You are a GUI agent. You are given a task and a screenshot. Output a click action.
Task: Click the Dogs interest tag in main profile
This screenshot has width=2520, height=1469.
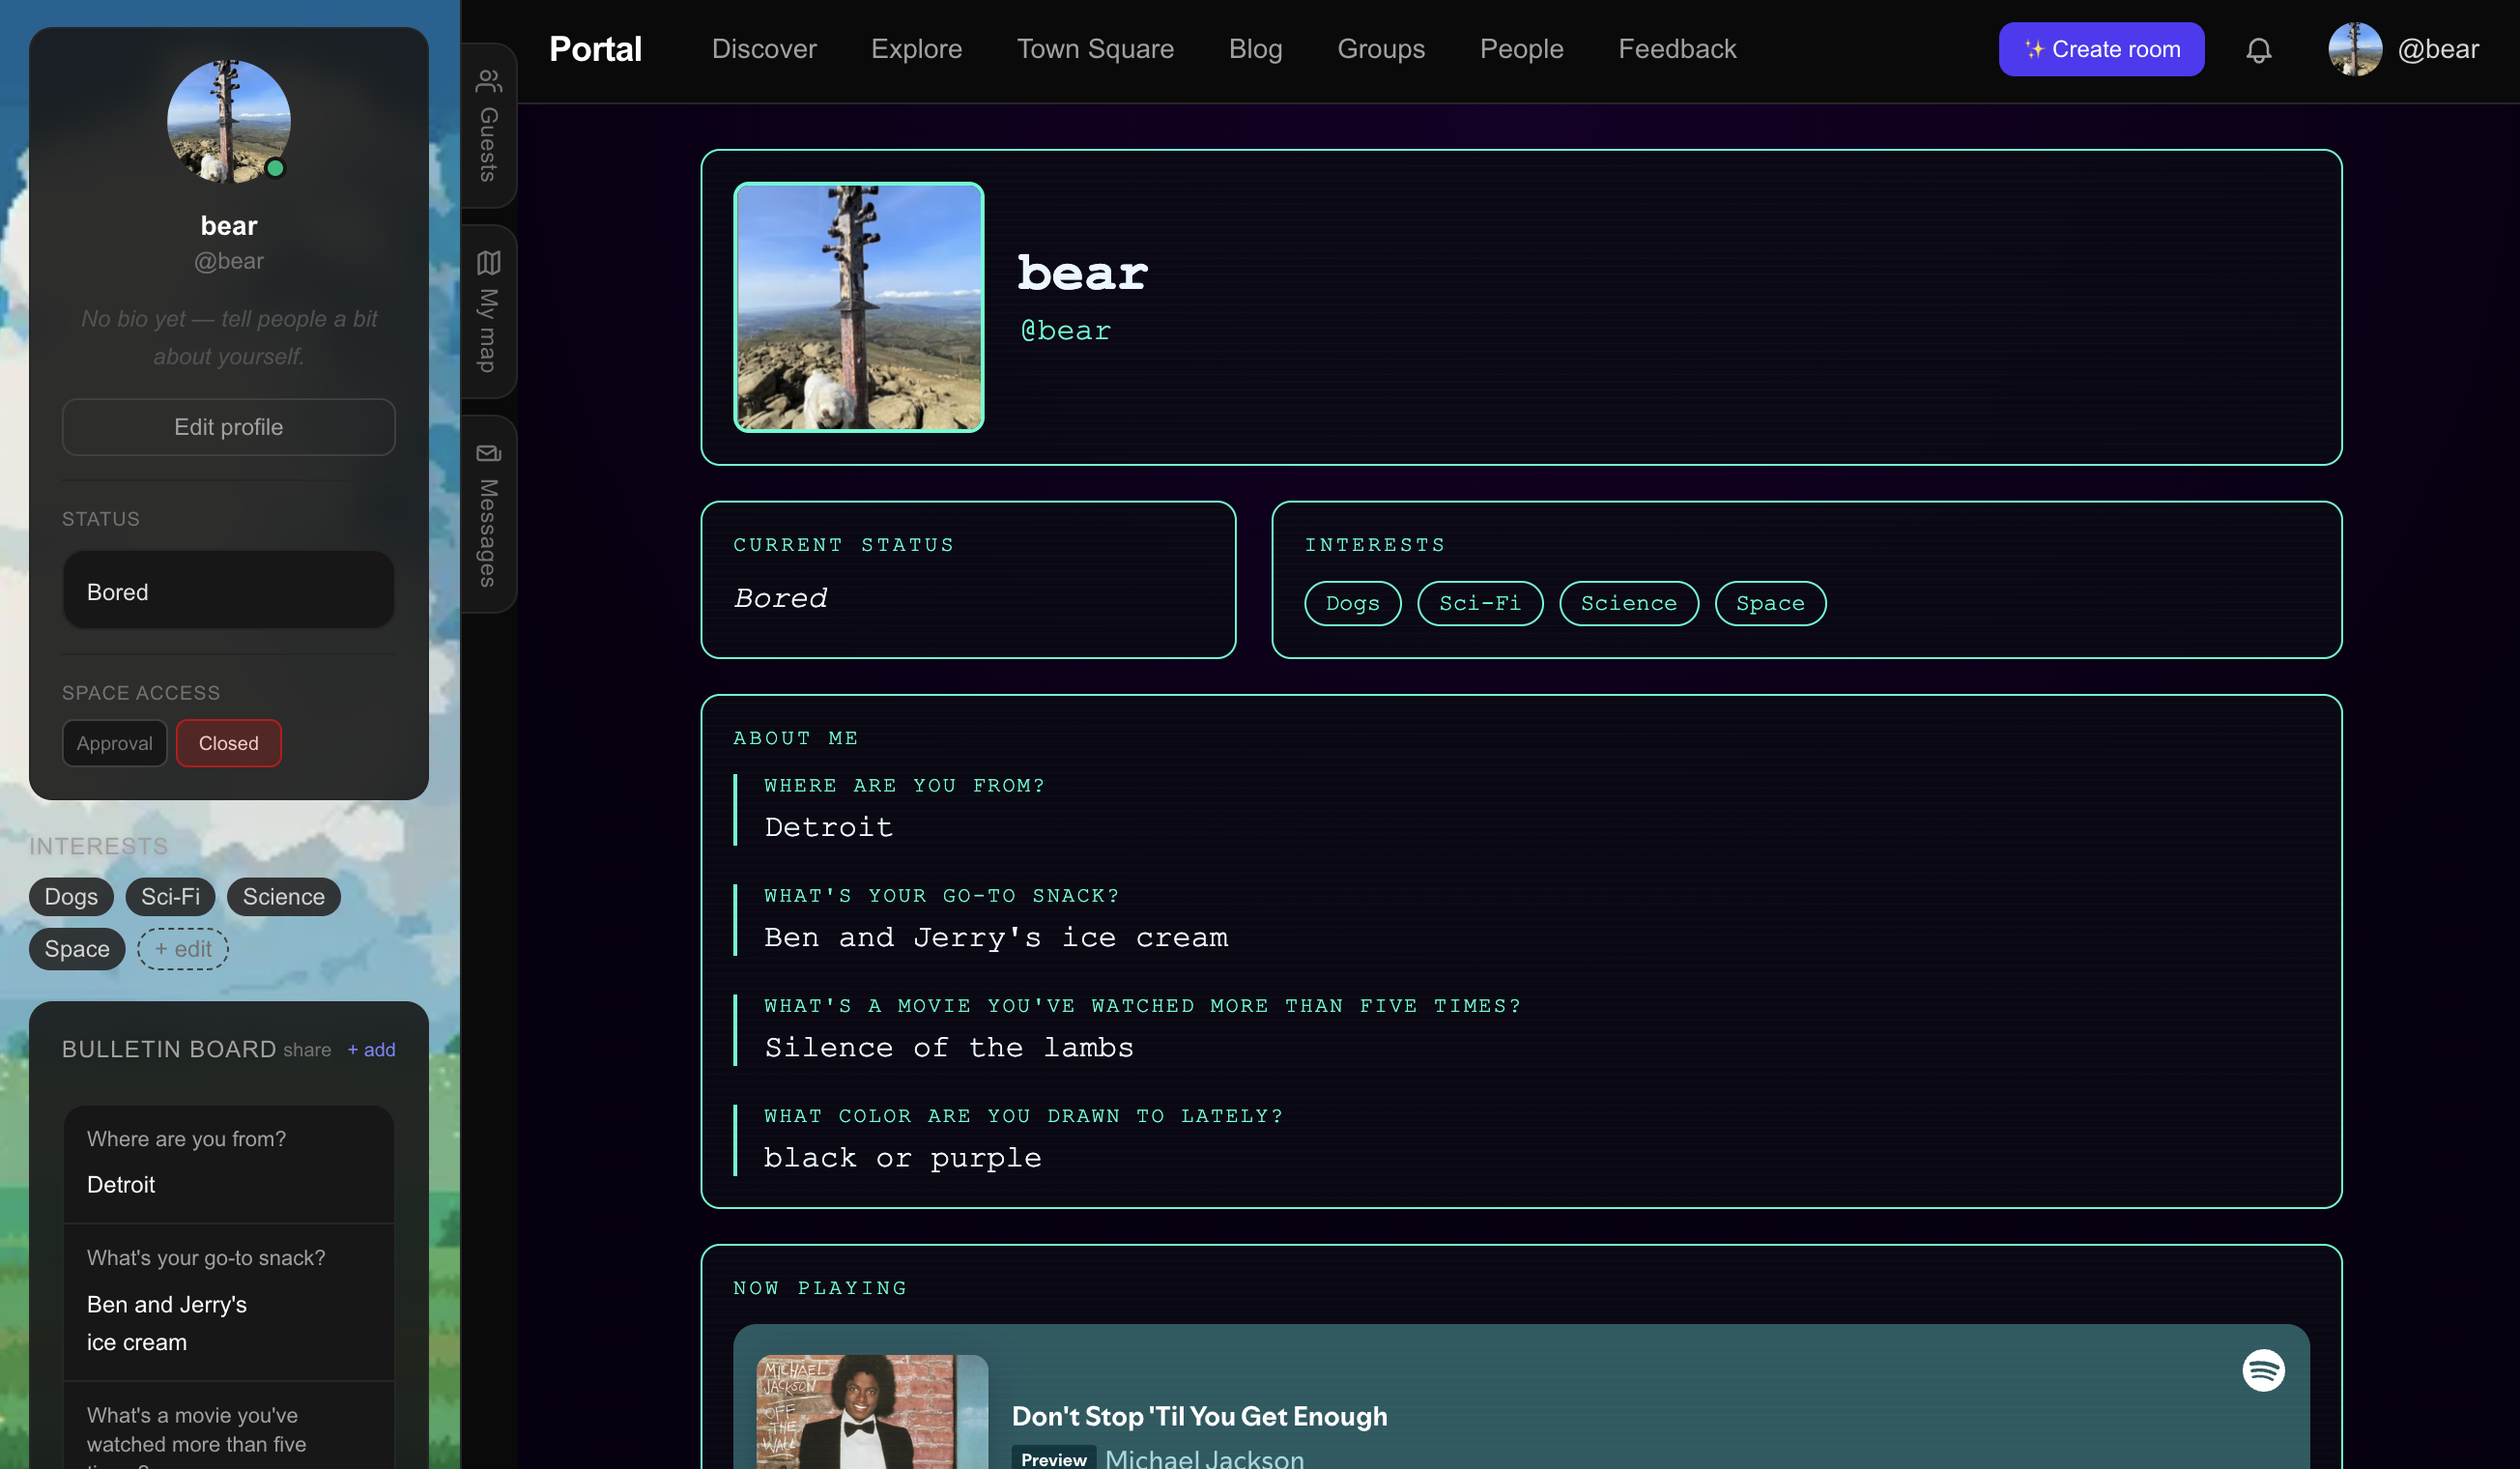[1352, 603]
